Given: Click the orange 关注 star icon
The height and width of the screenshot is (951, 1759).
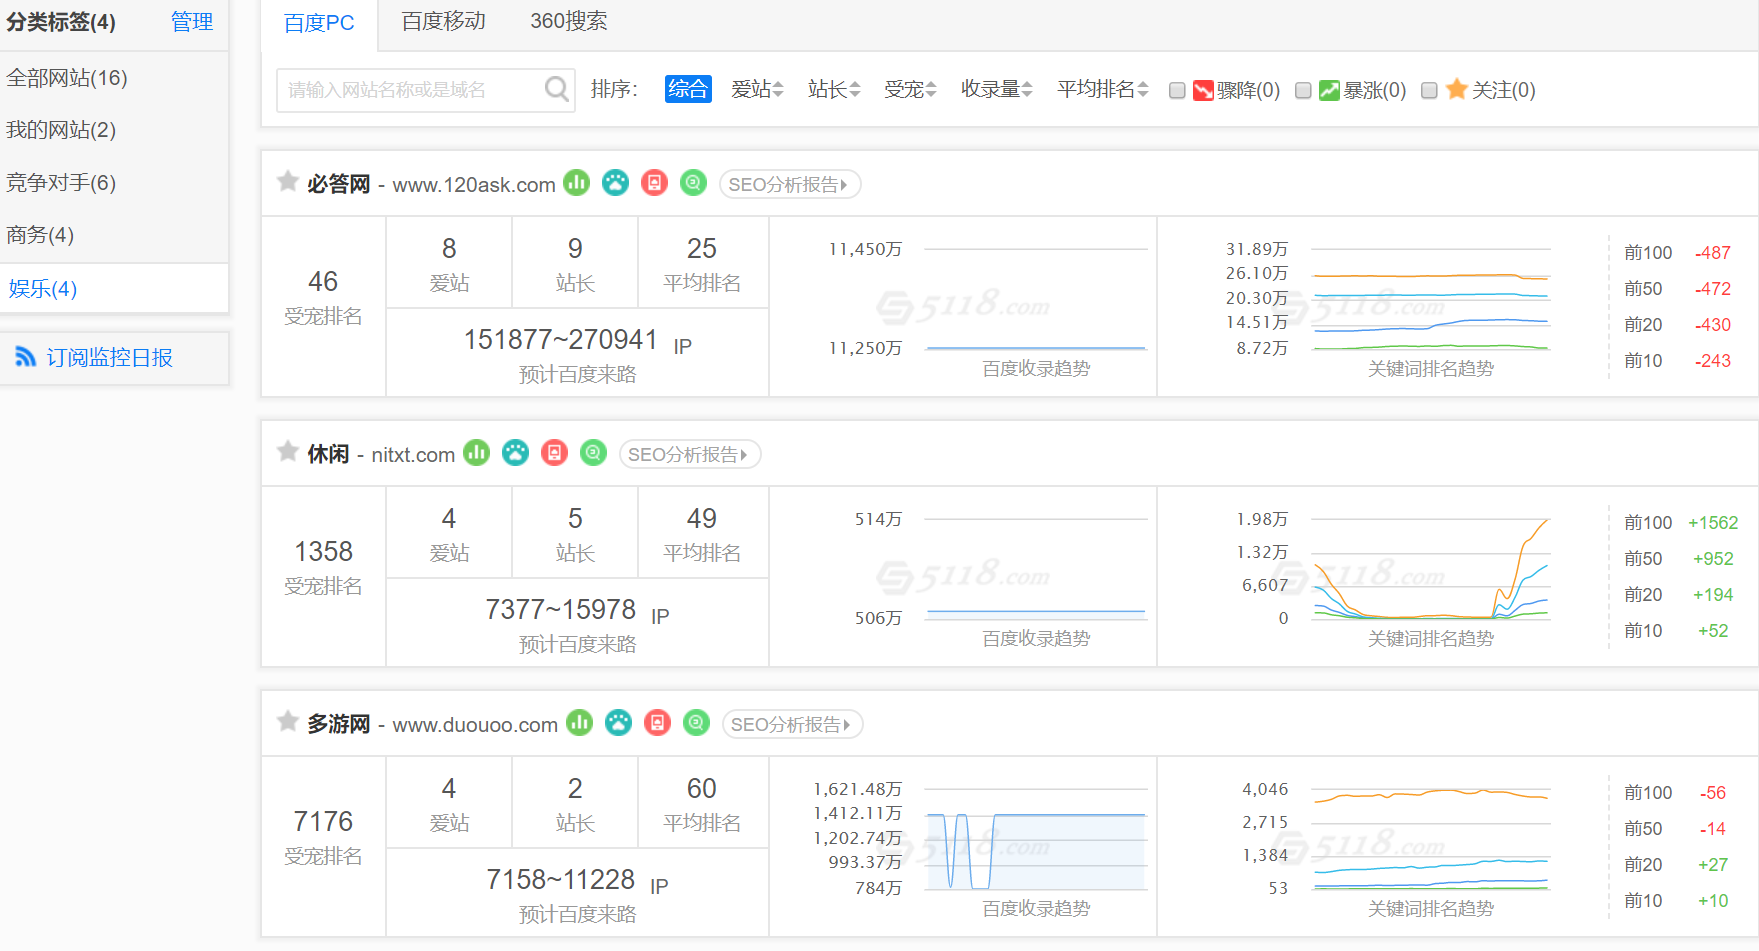Looking at the screenshot, I should [x=1457, y=89].
